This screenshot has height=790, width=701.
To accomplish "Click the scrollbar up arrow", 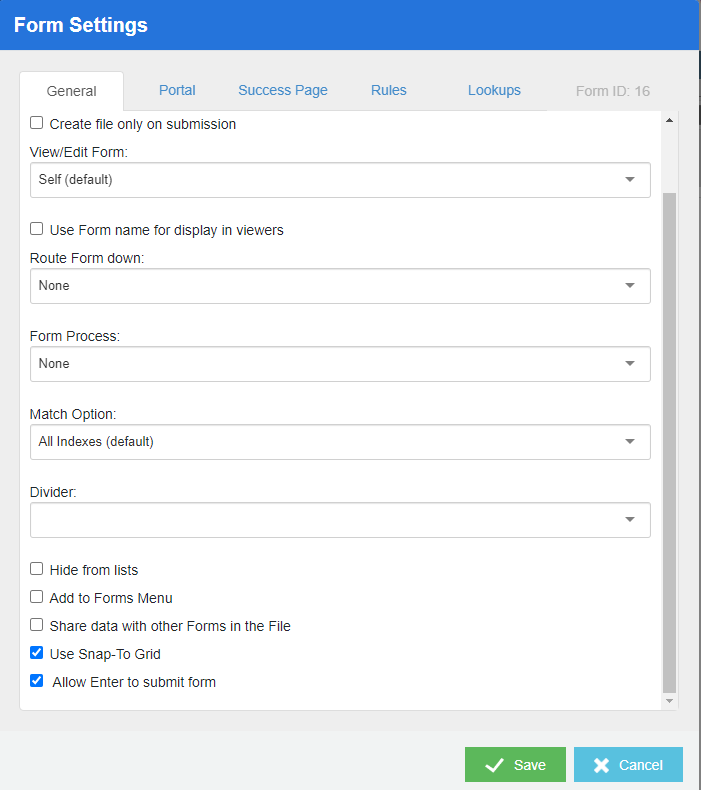I will point(669,121).
